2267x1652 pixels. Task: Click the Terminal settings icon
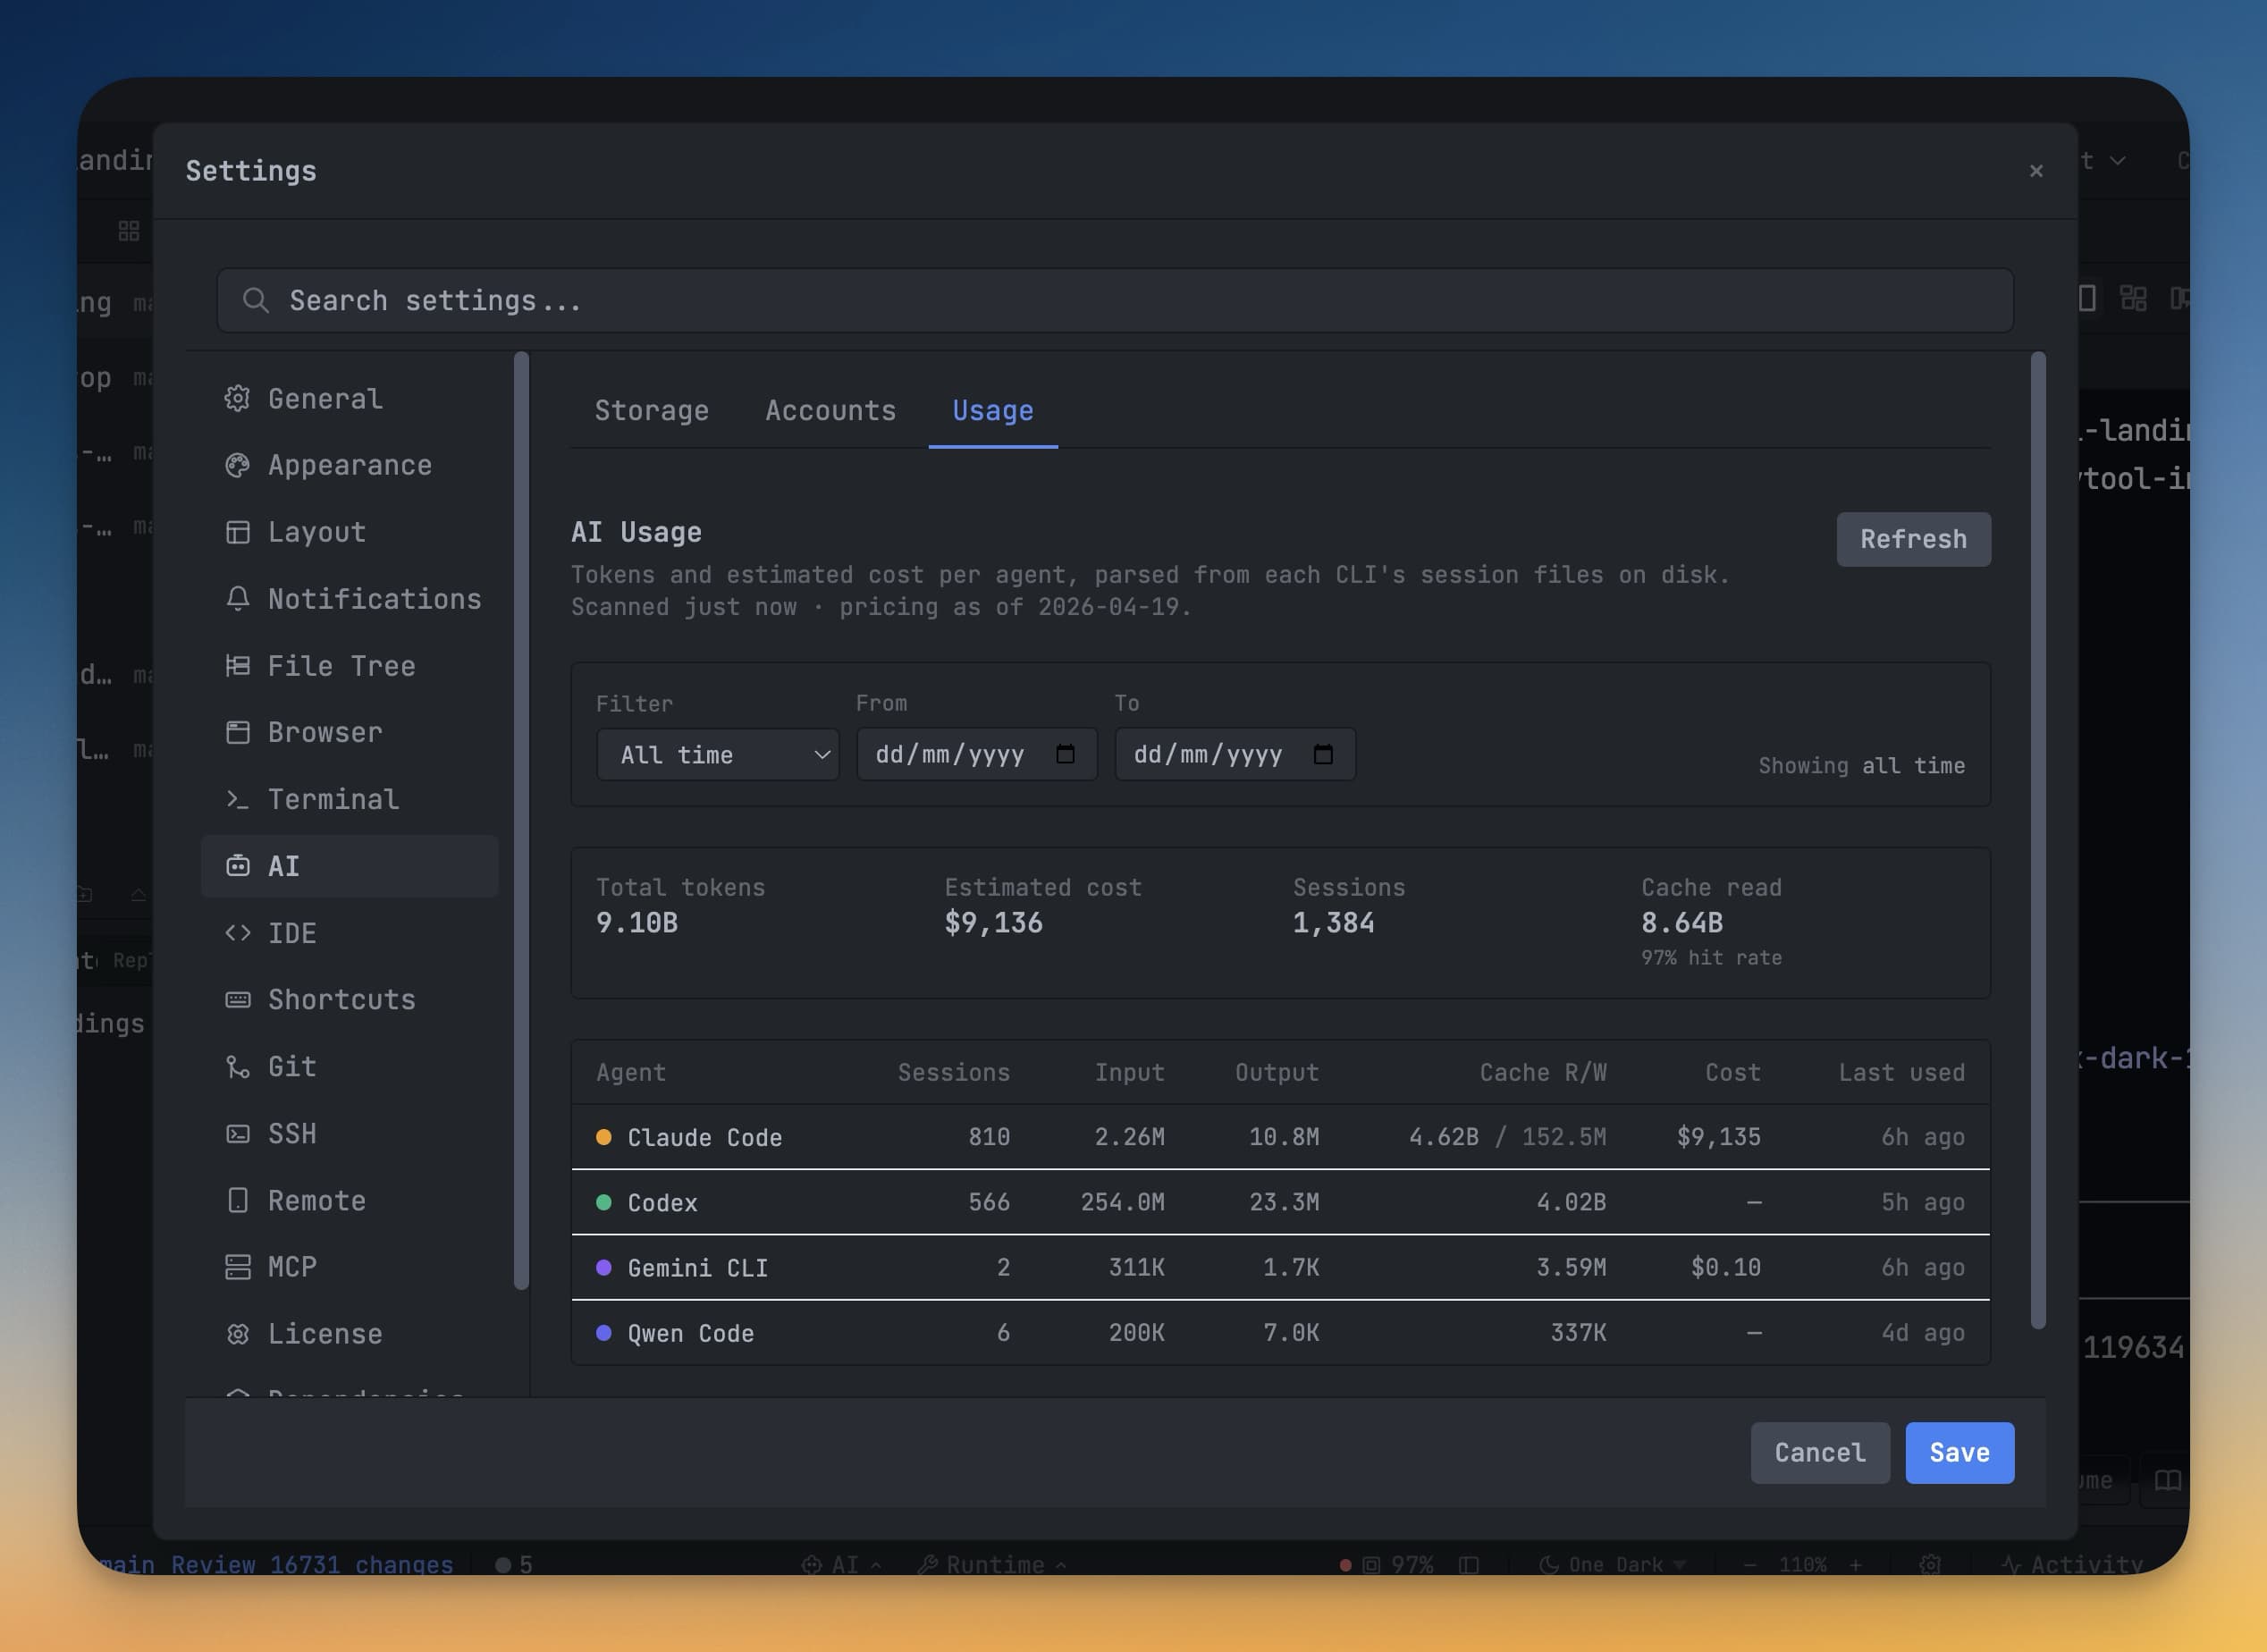pyautogui.click(x=237, y=798)
